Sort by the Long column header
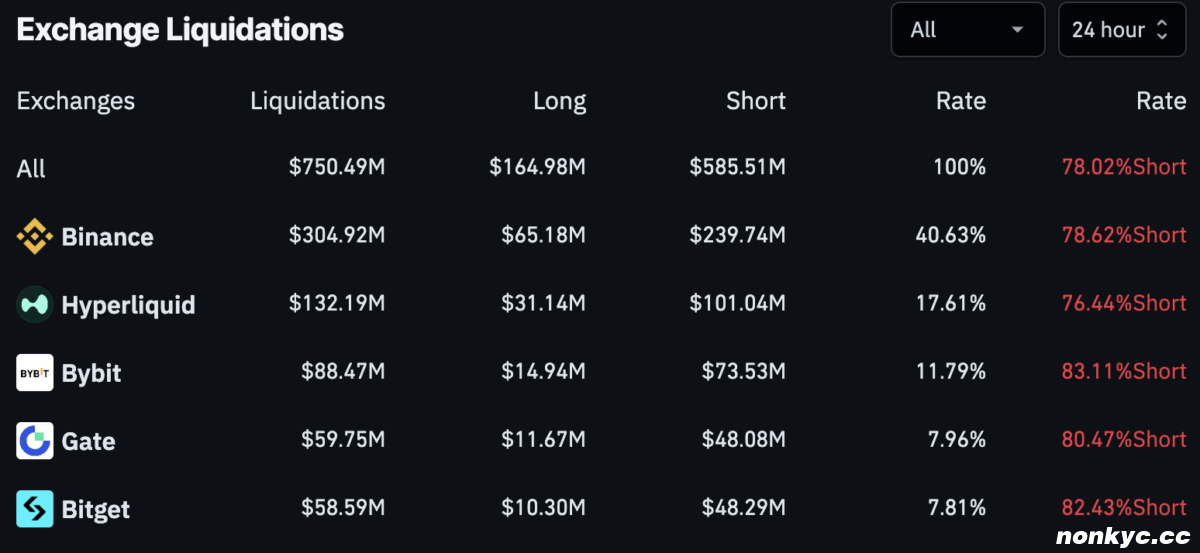 point(559,101)
